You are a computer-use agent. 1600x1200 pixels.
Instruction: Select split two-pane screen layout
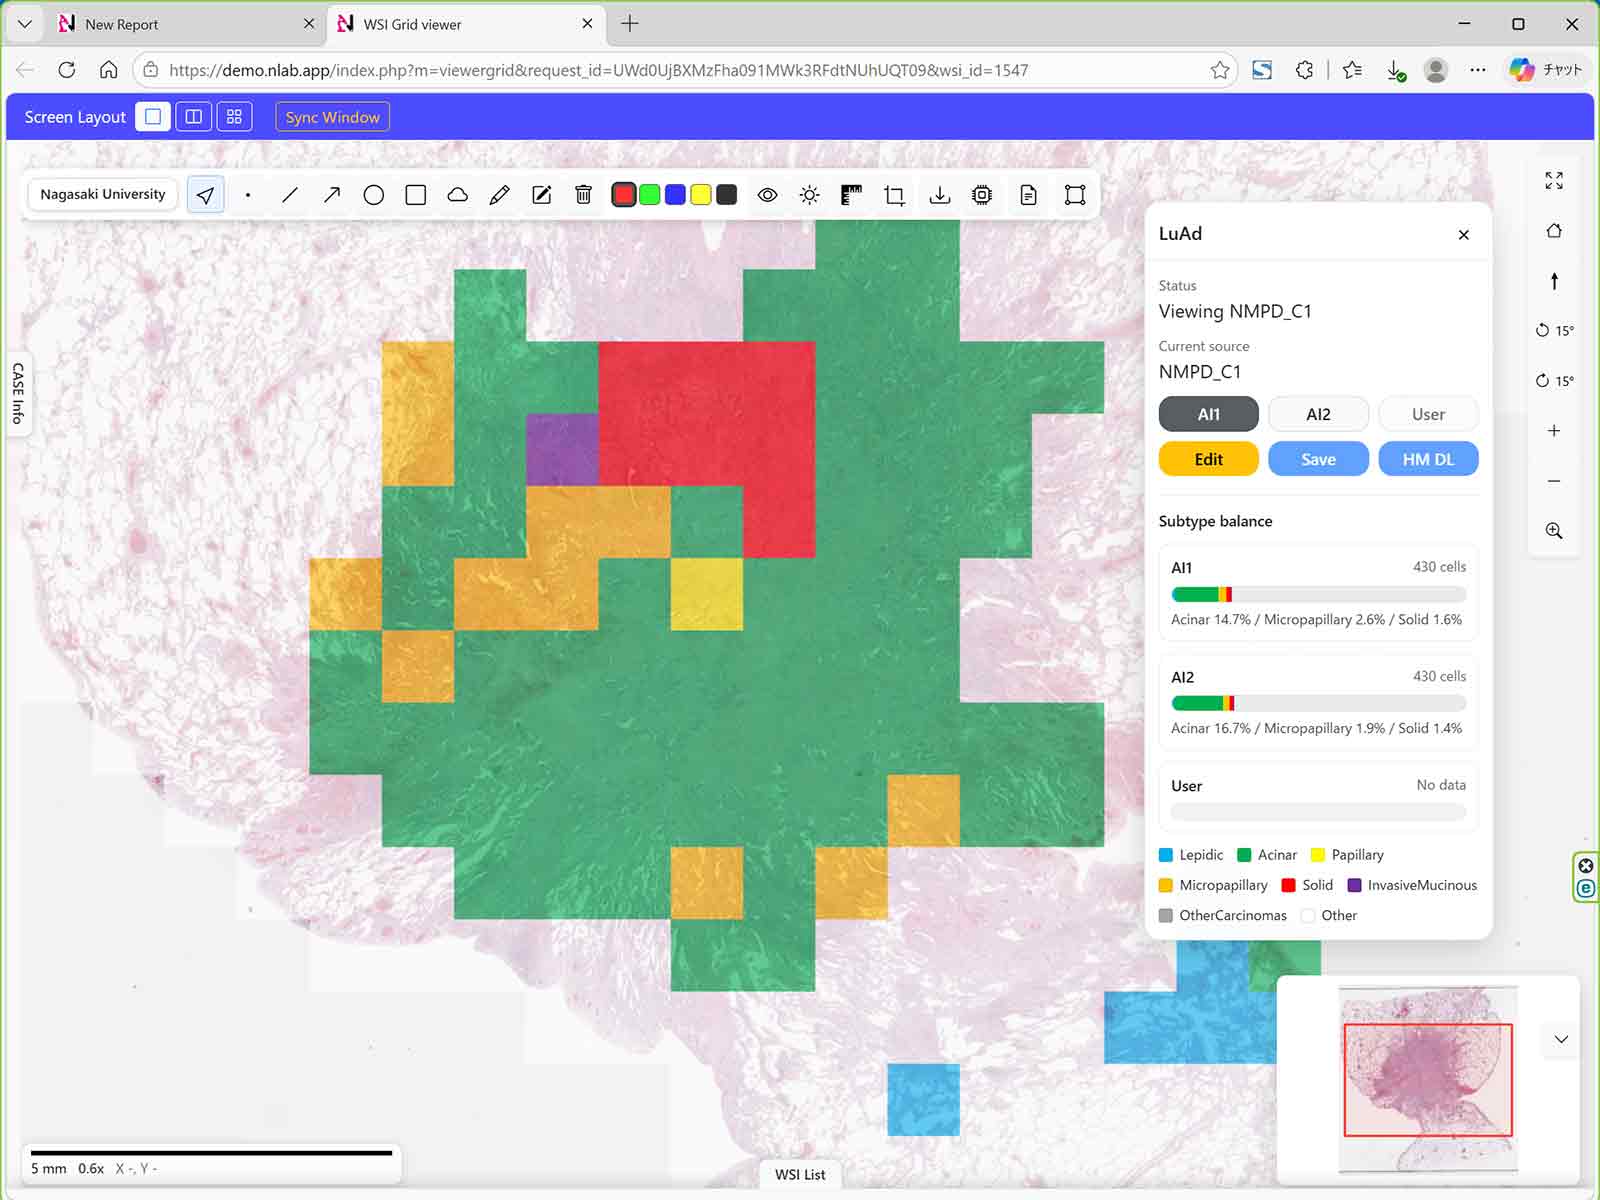pyautogui.click(x=194, y=117)
